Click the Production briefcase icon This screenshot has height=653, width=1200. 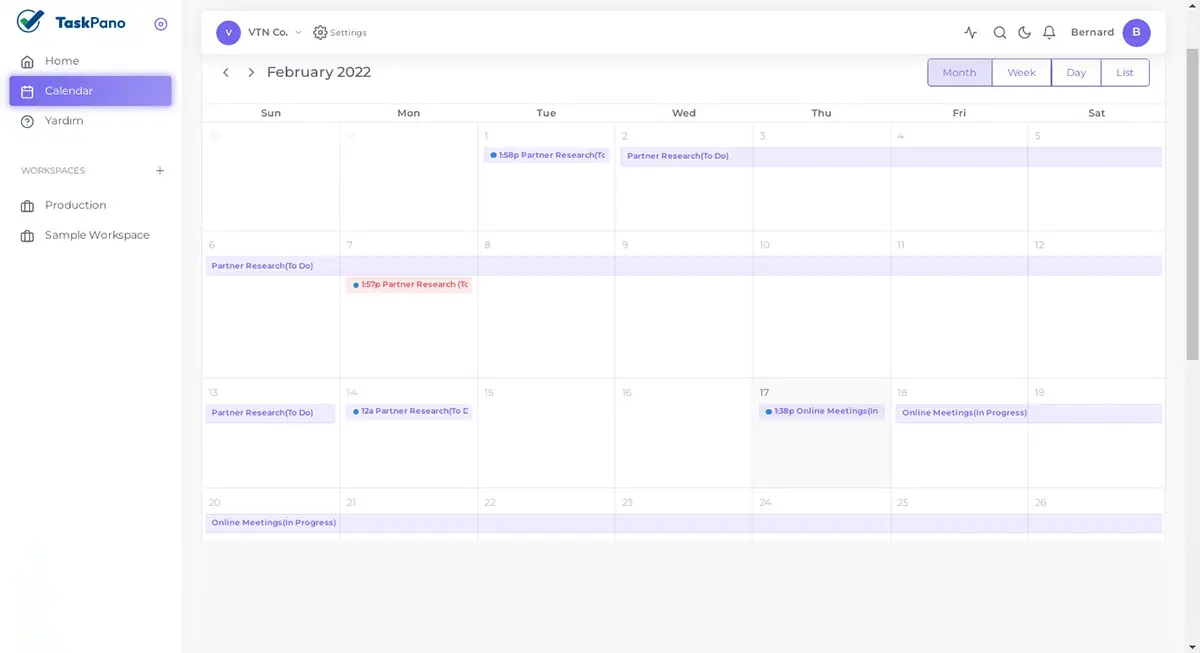pos(28,206)
